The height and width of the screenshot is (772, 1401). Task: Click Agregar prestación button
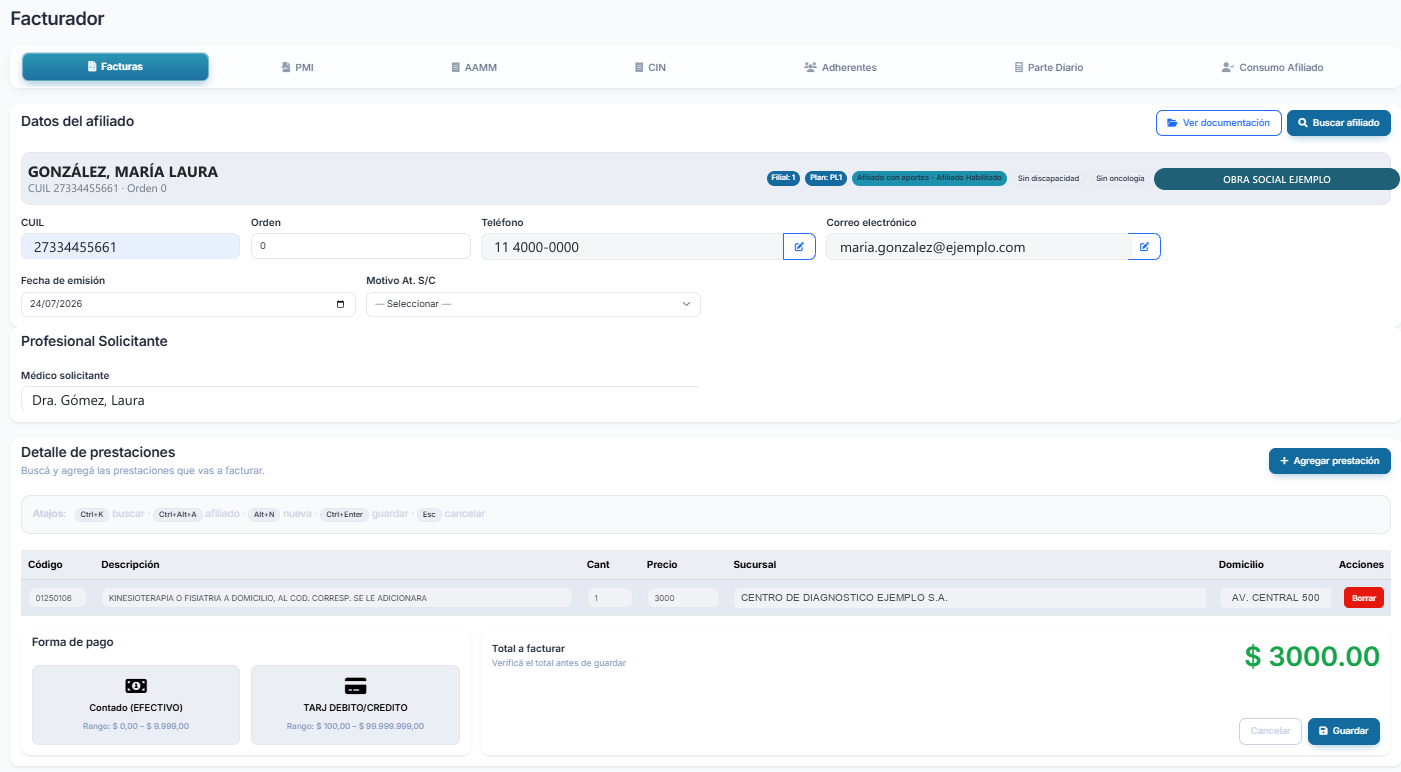(x=1330, y=461)
